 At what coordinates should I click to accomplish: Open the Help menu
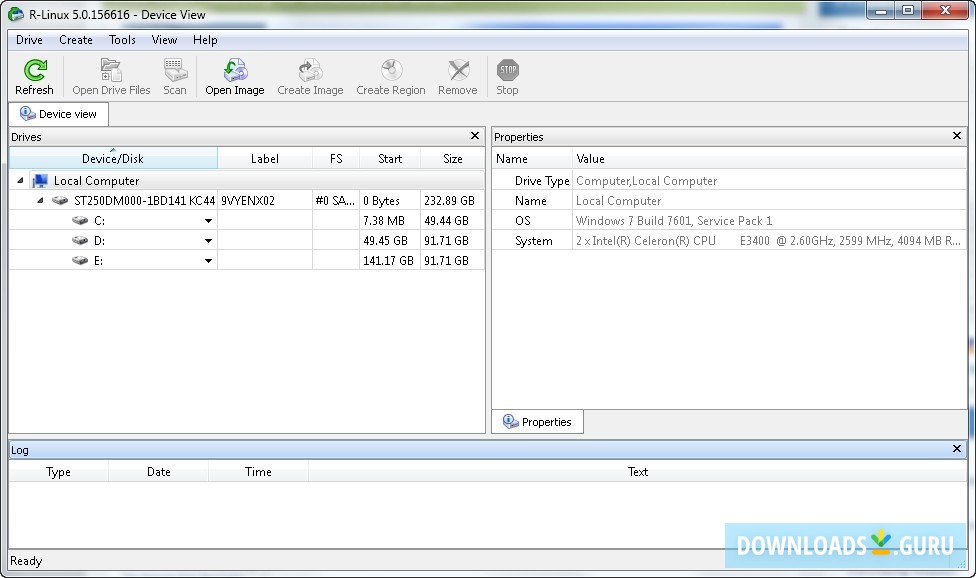(x=205, y=40)
